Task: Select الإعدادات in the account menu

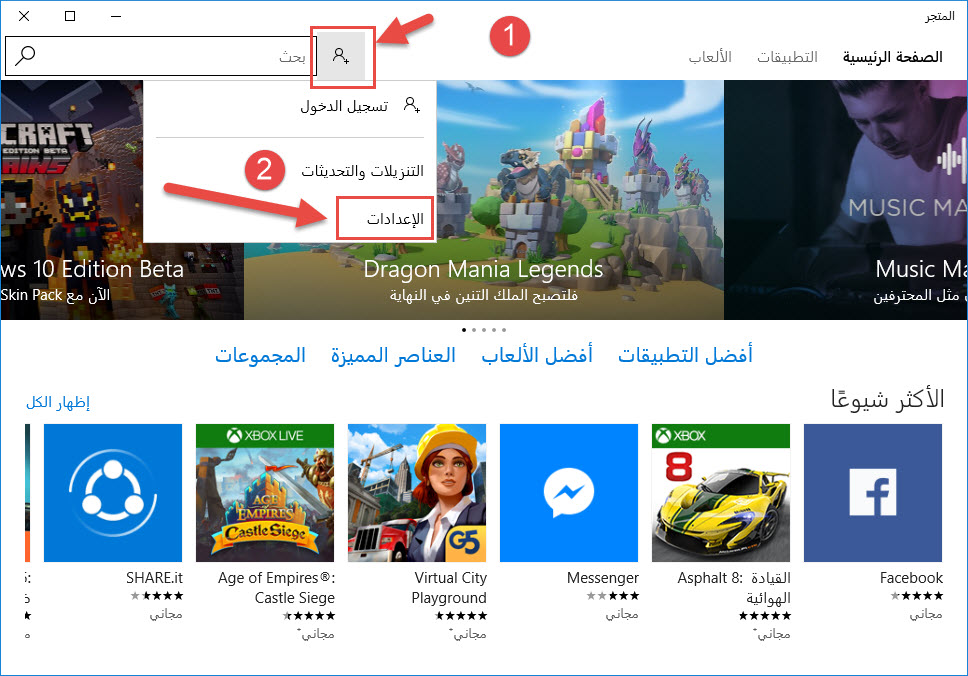Action: tap(395, 219)
